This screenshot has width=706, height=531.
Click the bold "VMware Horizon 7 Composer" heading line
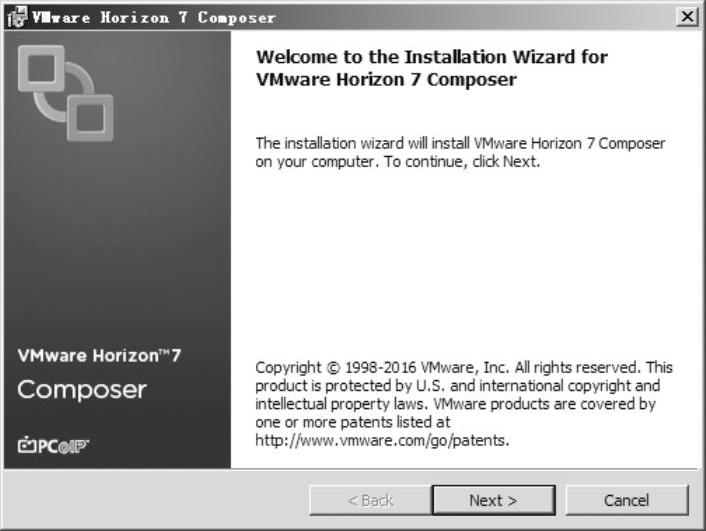click(386, 80)
